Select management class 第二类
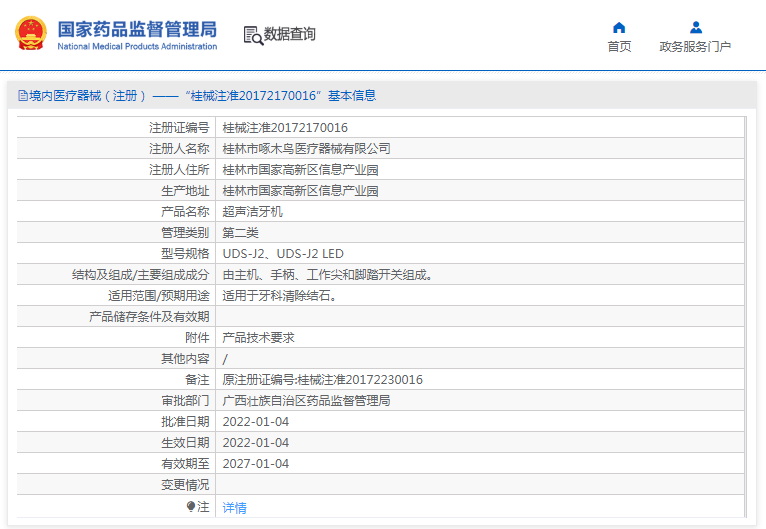Viewport: 766px width, 529px height. point(240,233)
